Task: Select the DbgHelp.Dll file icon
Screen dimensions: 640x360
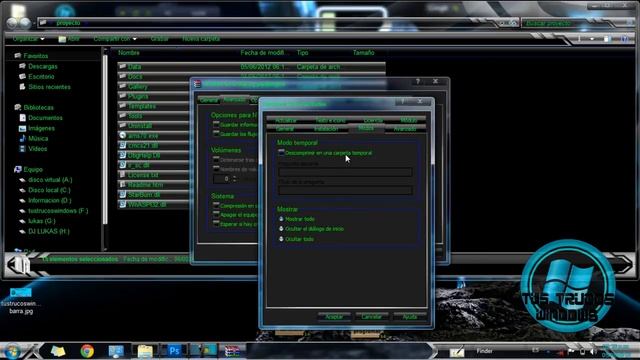Action: (122, 155)
